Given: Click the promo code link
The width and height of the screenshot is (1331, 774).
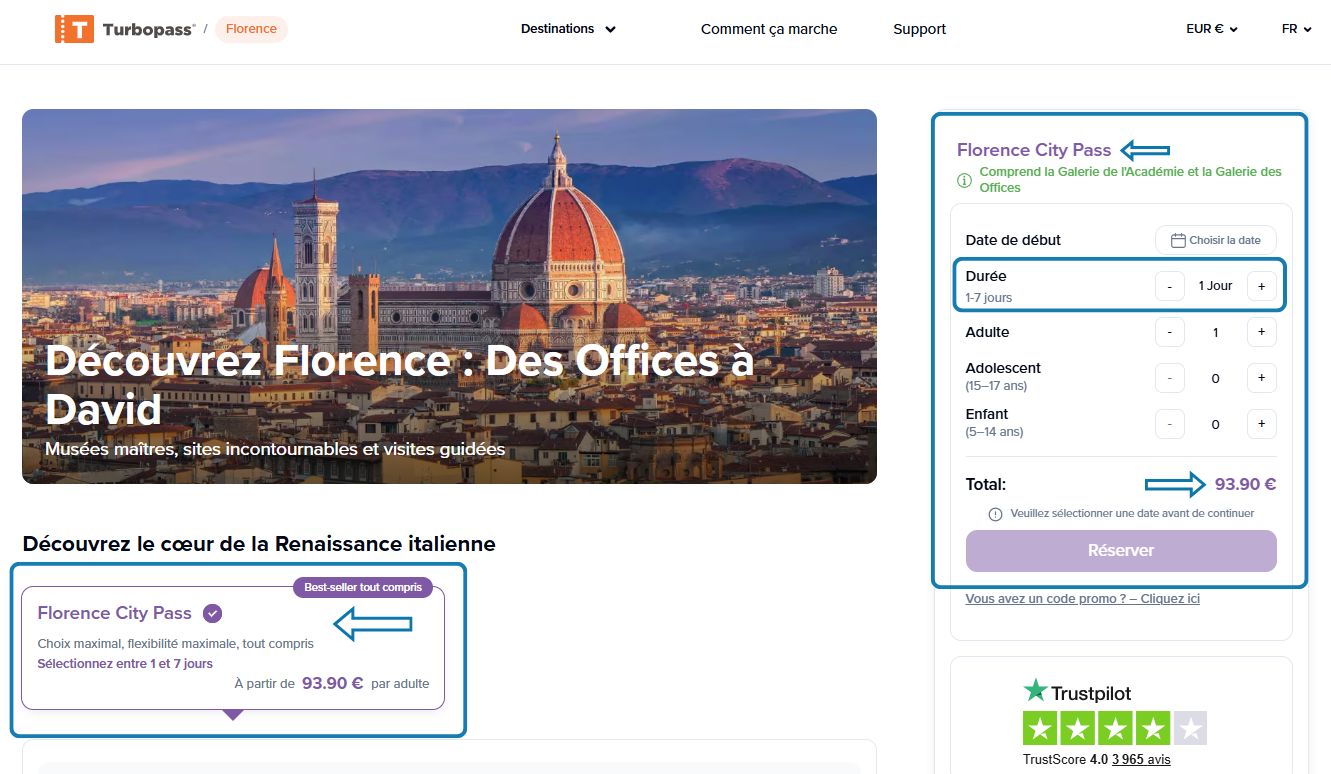Looking at the screenshot, I should click(1082, 599).
